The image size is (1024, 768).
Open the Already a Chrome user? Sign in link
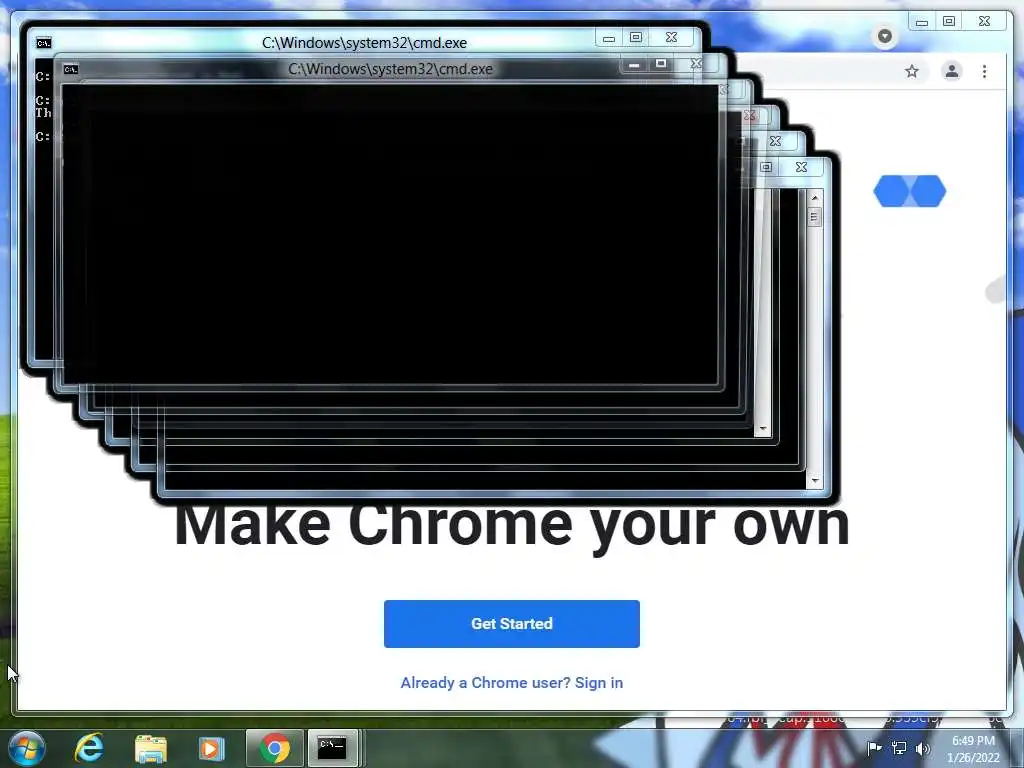[511, 682]
